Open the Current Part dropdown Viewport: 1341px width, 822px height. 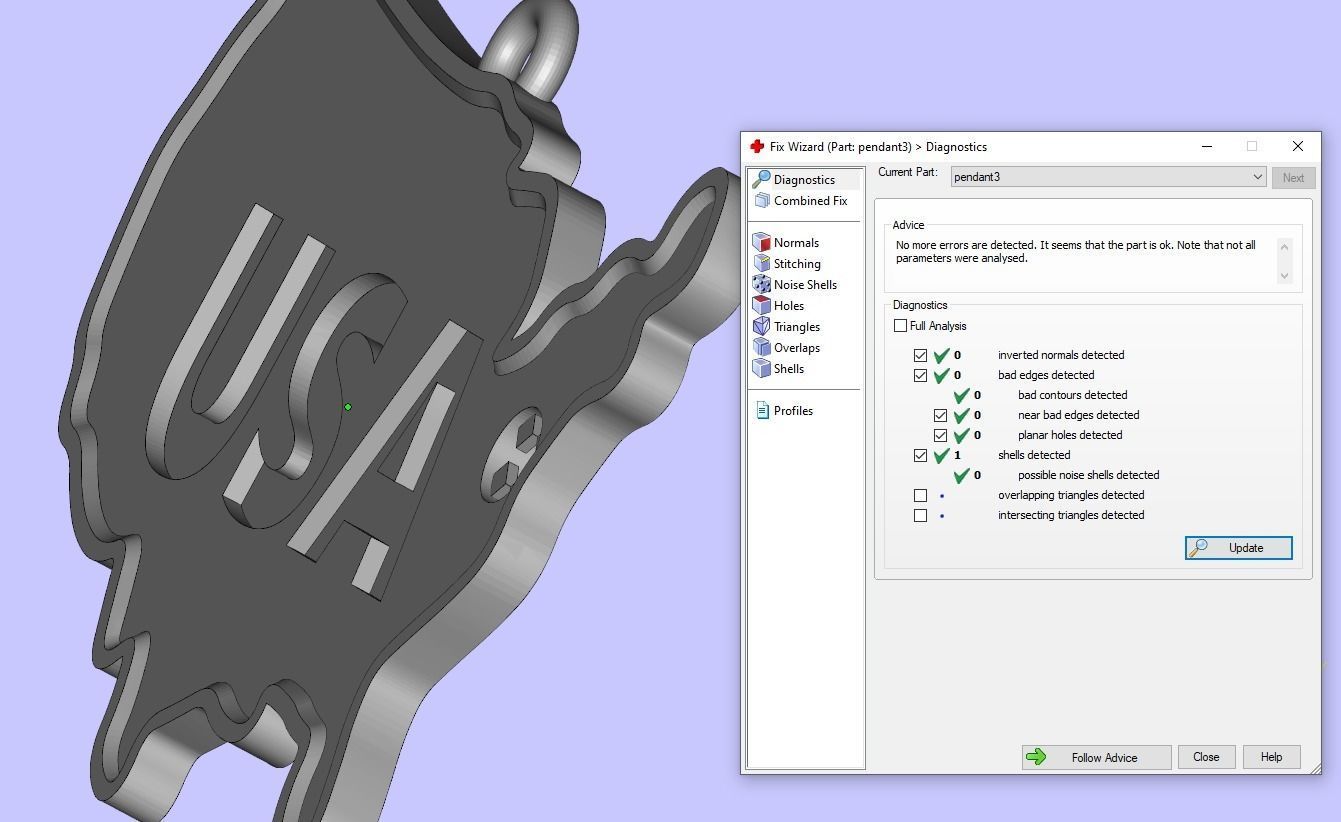(1108, 177)
